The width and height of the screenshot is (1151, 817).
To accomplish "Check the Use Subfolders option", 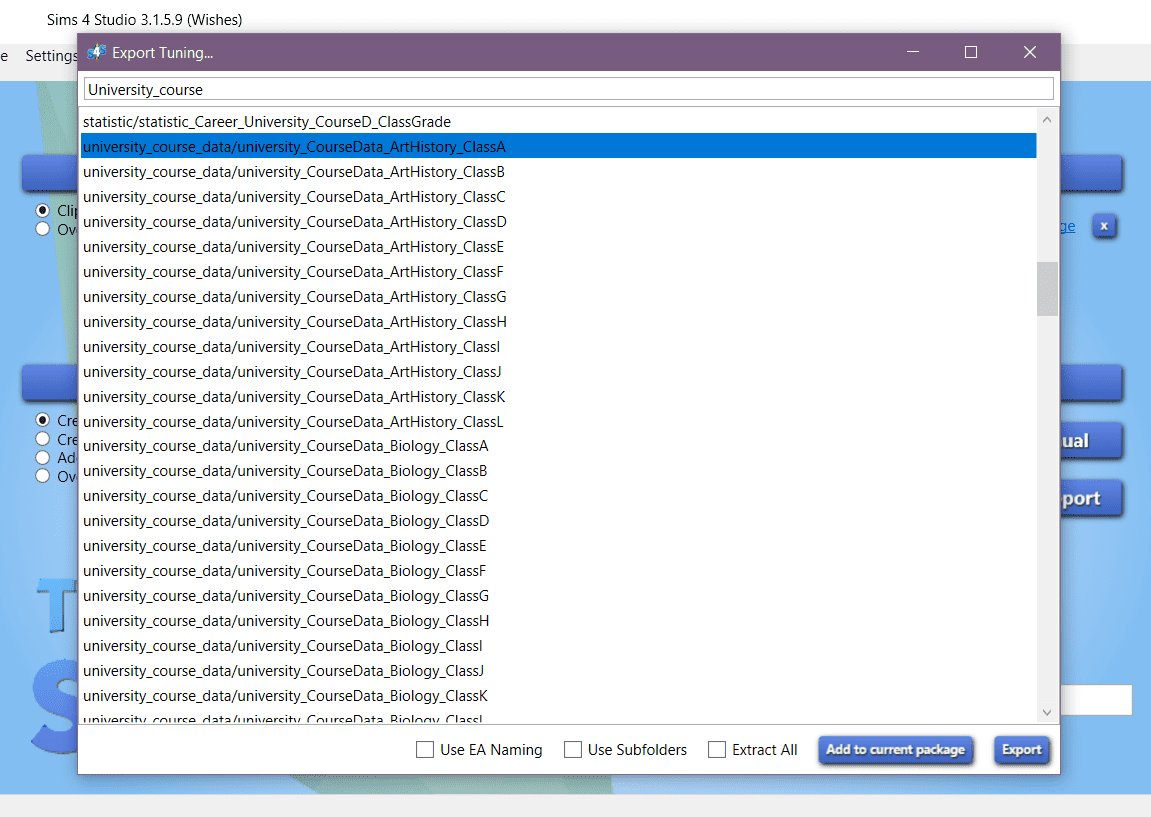I will coord(573,749).
